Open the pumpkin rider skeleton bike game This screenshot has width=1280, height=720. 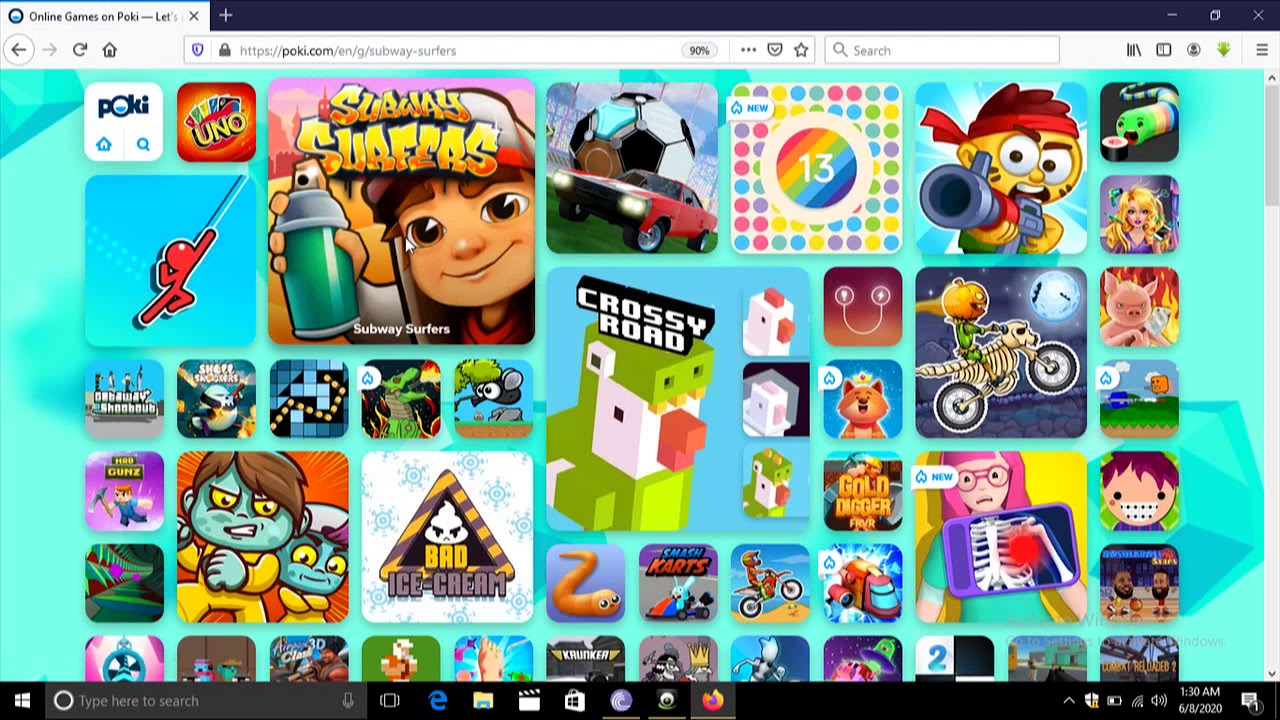(x=1001, y=353)
